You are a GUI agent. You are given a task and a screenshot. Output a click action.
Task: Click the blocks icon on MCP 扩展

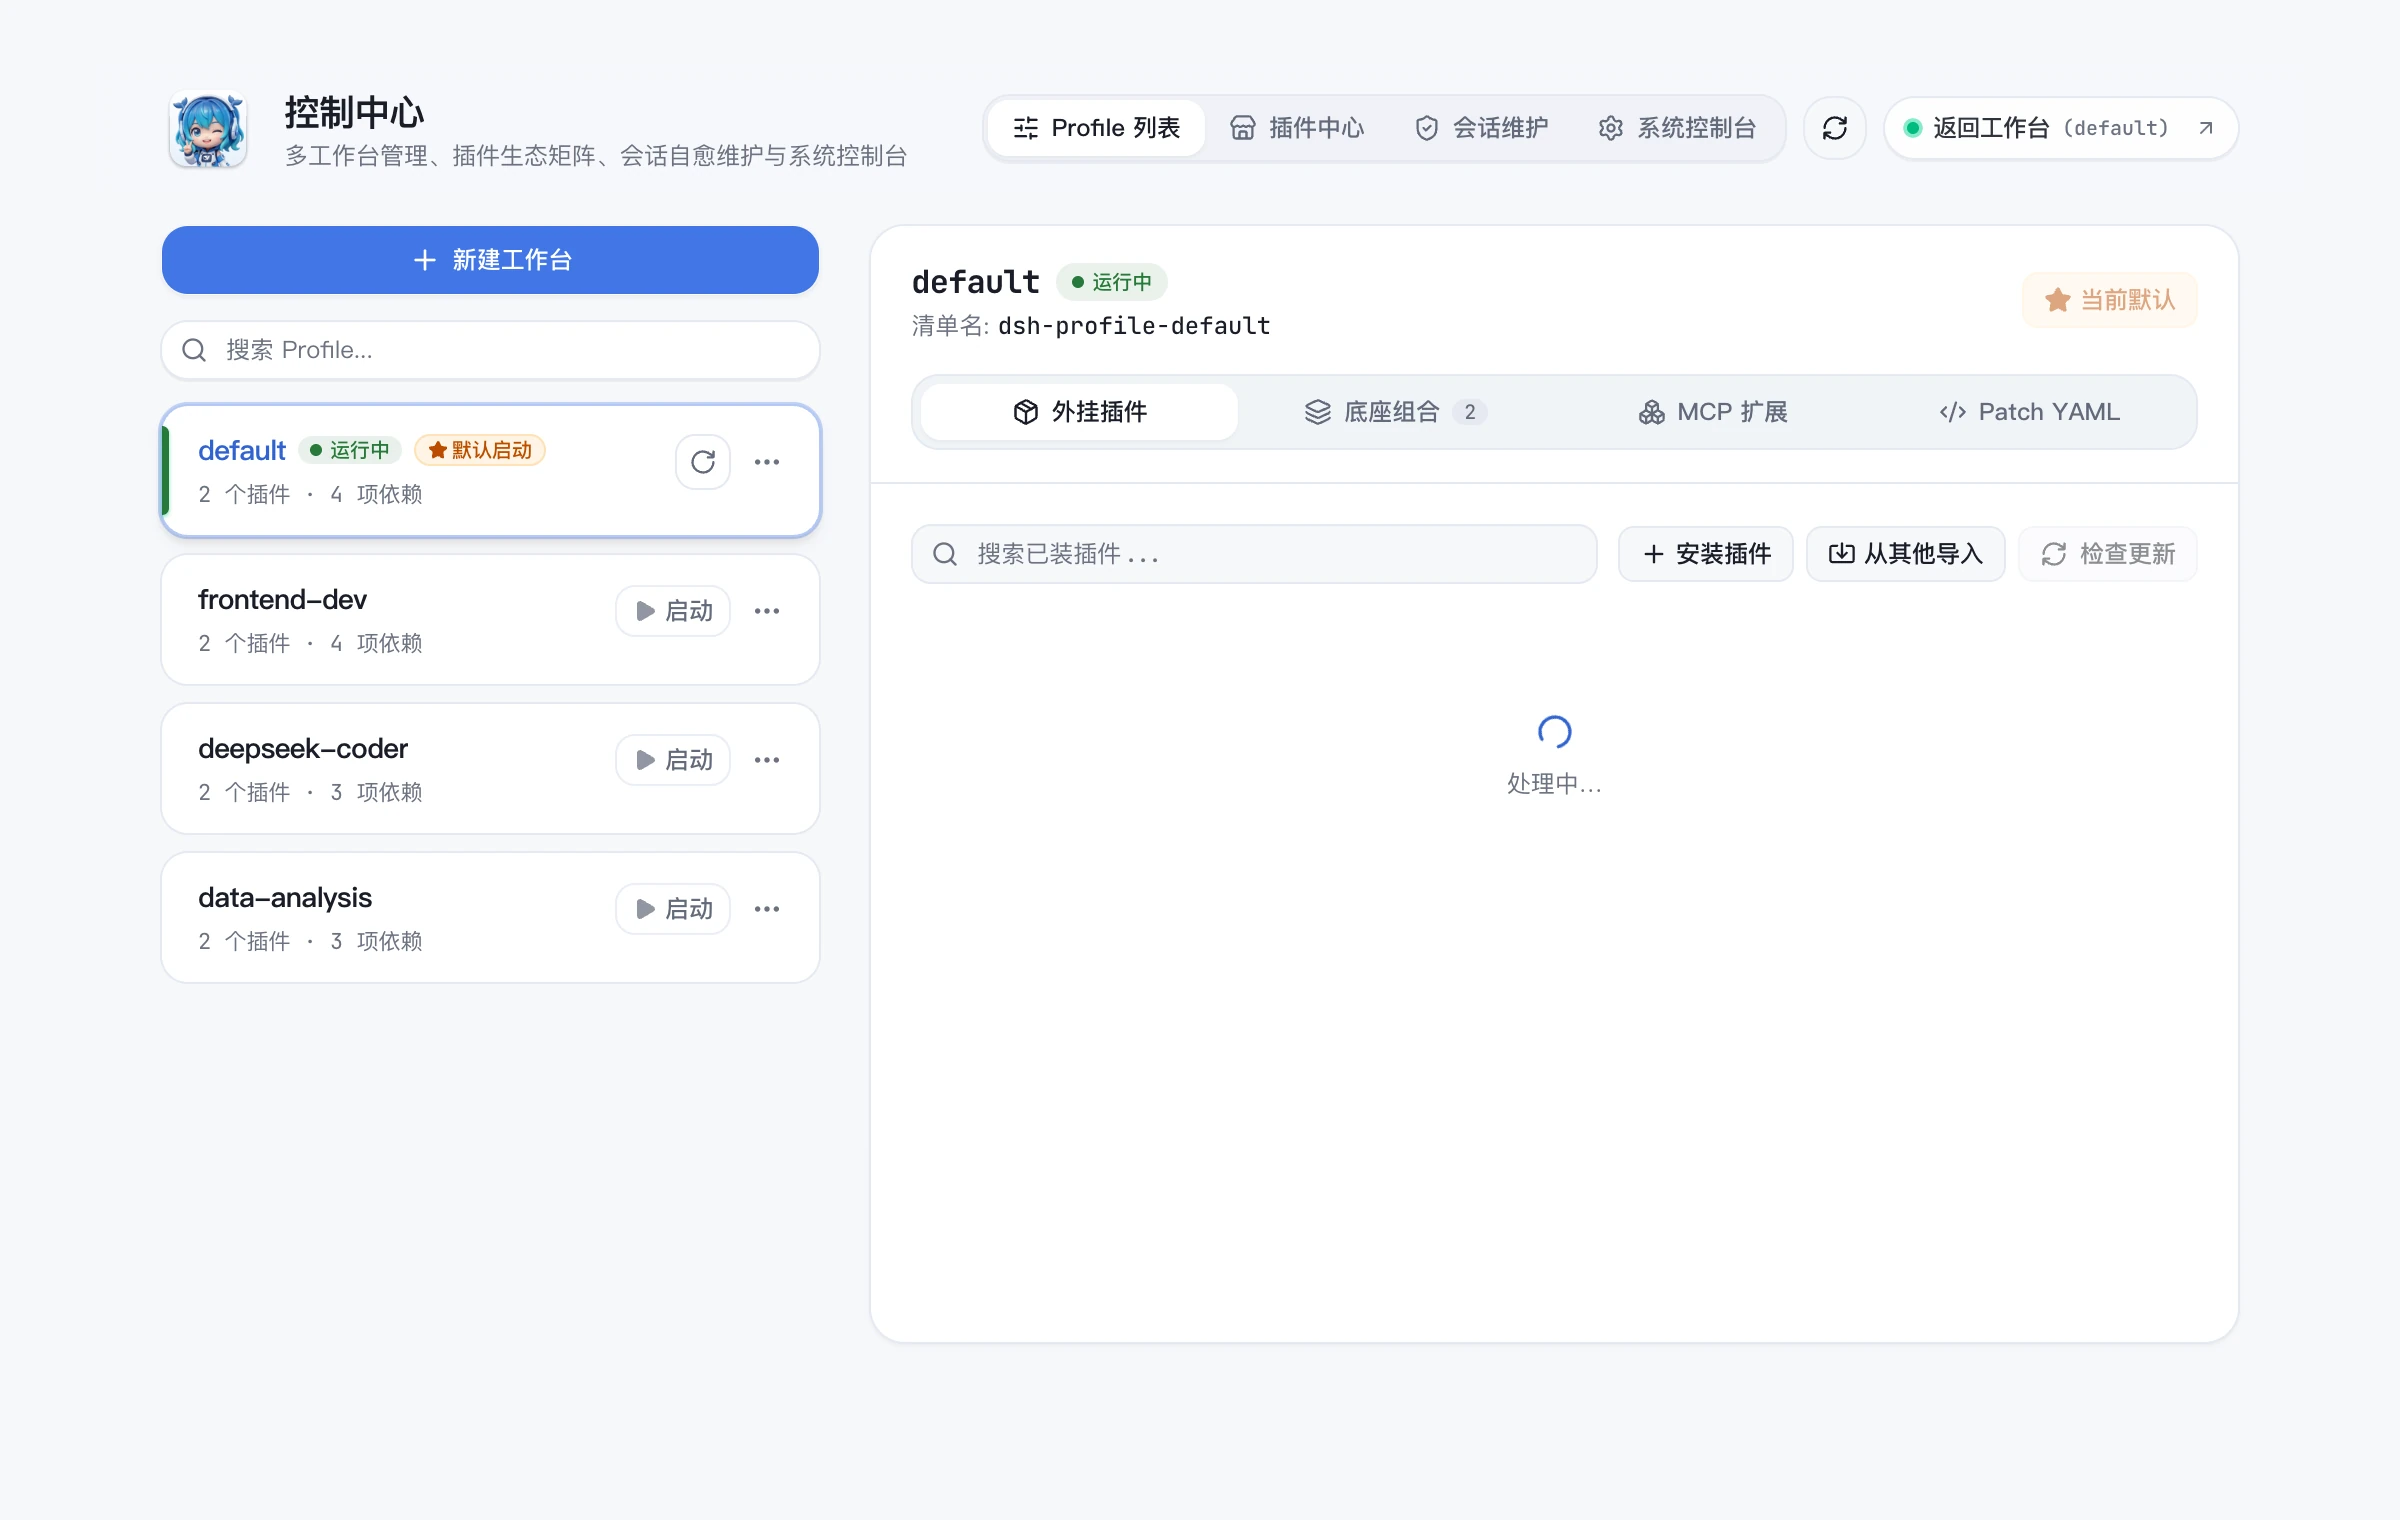1652,412
